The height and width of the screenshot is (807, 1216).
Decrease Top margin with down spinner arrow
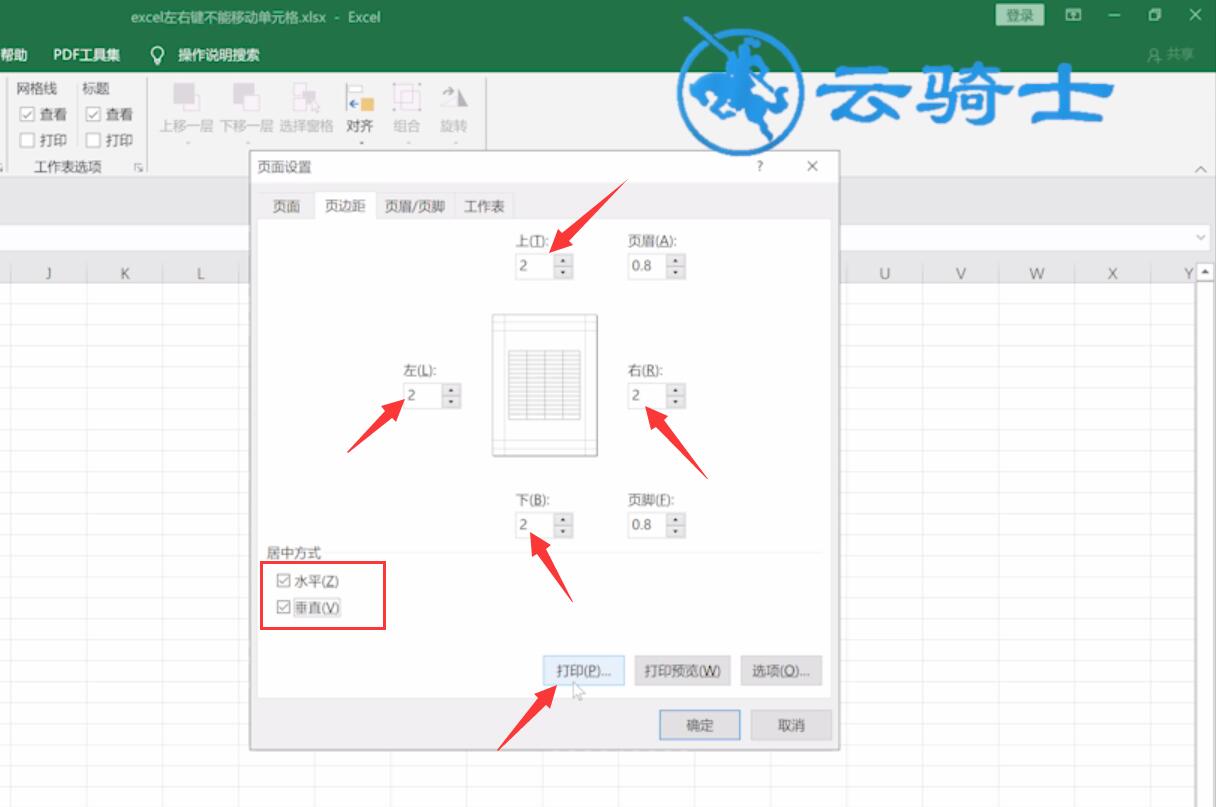point(563,272)
